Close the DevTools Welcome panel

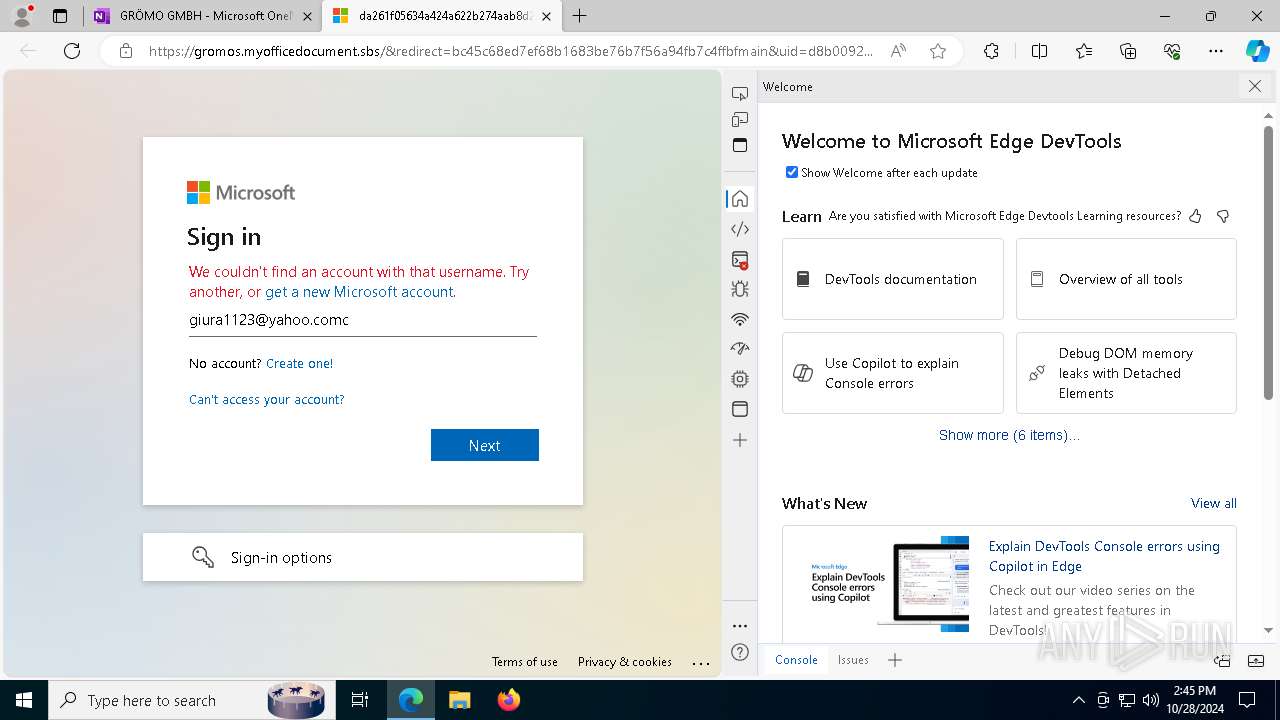[1255, 86]
